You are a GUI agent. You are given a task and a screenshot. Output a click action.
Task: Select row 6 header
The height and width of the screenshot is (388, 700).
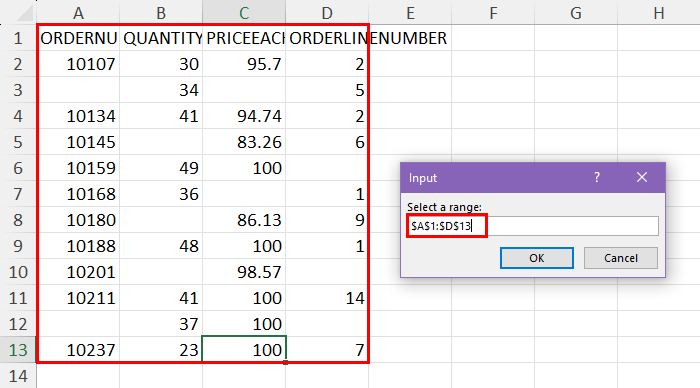[x=18, y=168]
